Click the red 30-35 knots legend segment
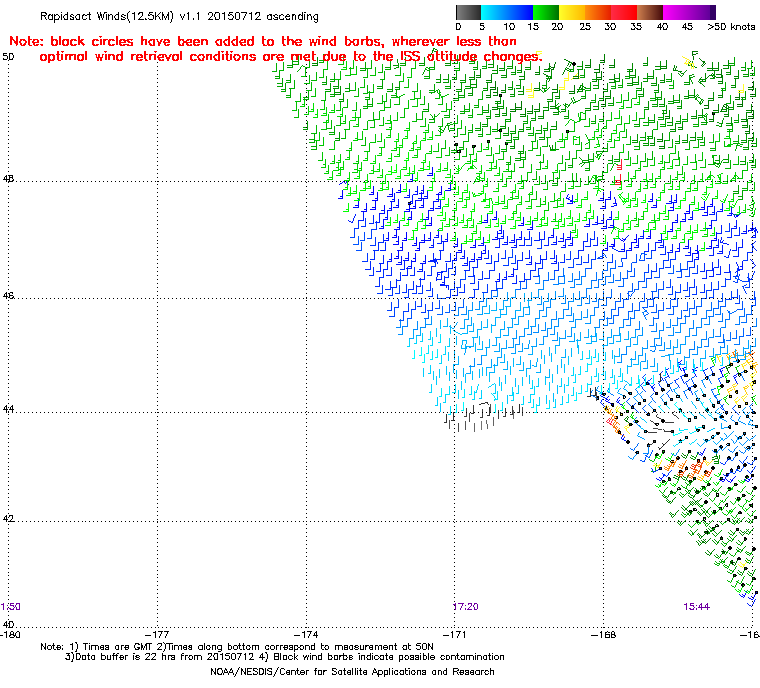Image resolution: width=760 pixels, height=688 pixels. 624,12
